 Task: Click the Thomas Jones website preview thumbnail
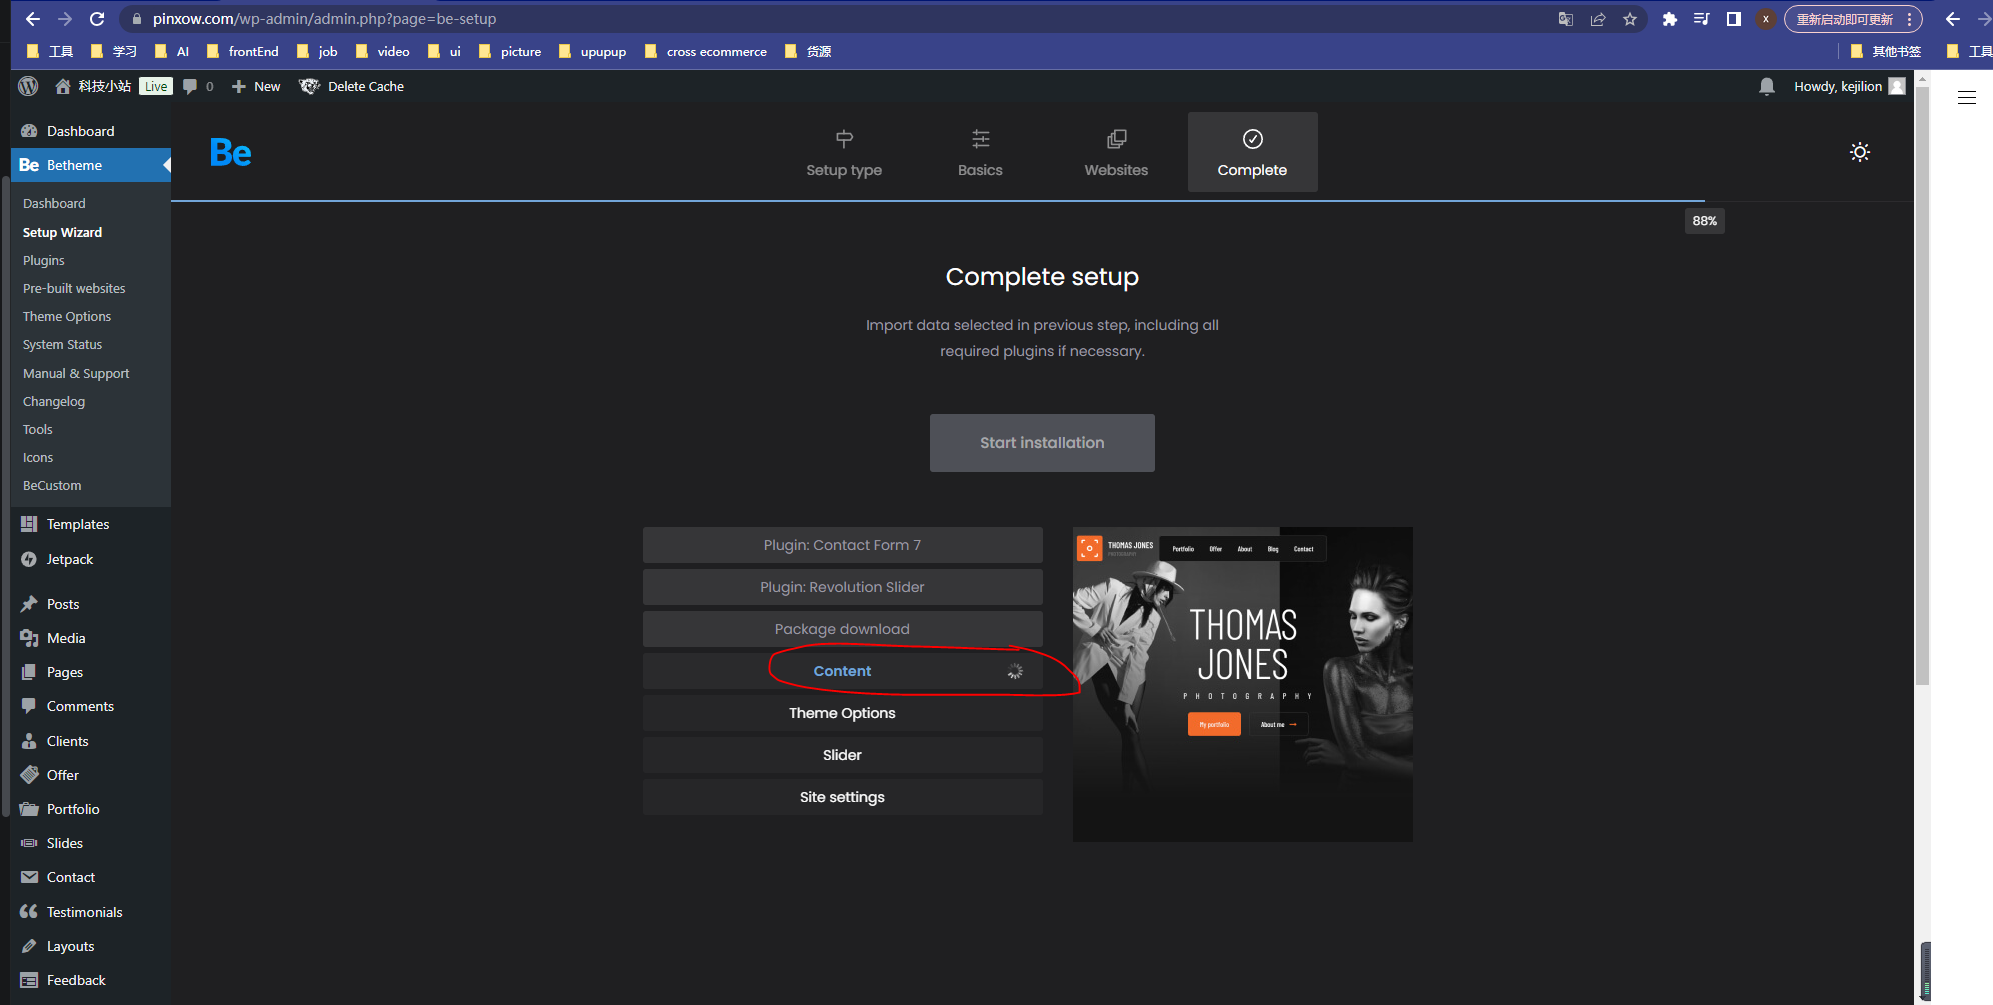(x=1243, y=684)
